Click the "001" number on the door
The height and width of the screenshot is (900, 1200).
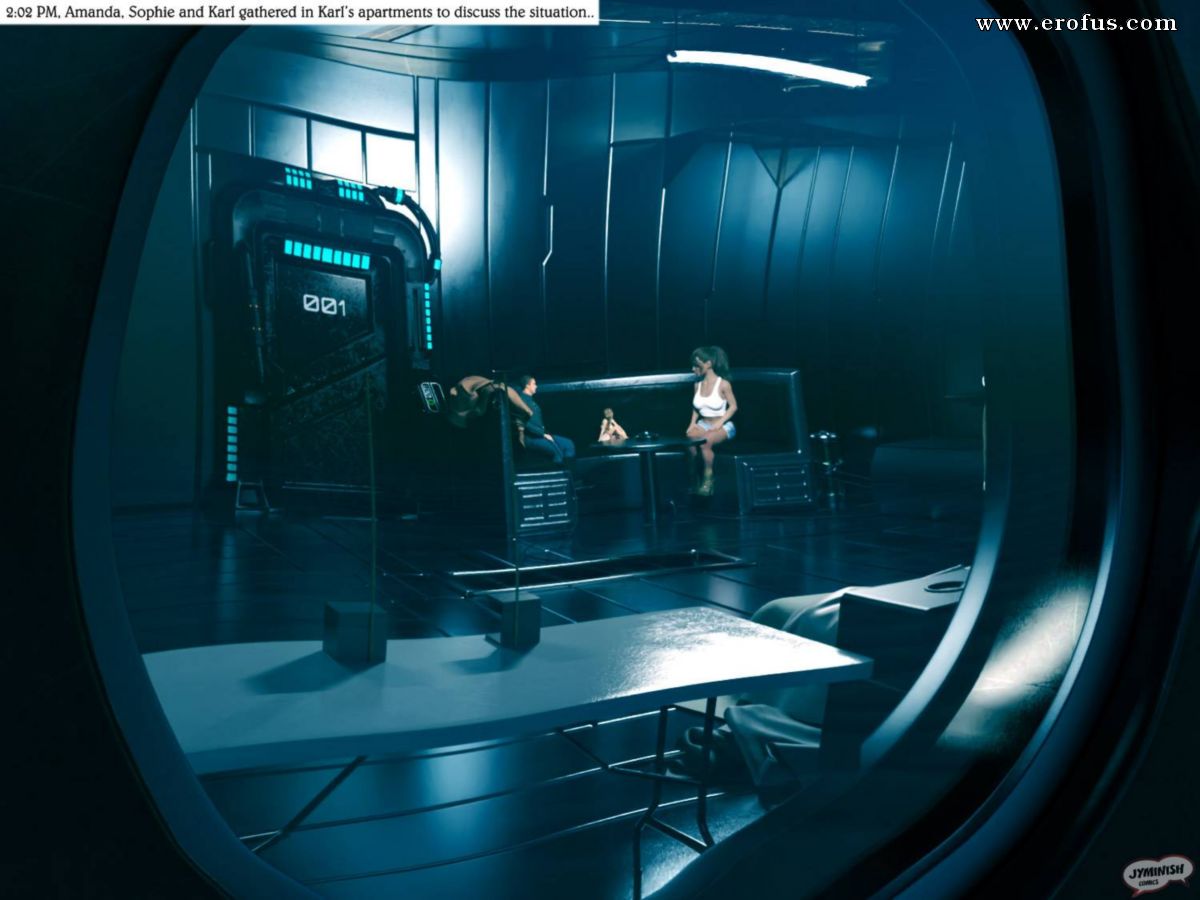click(x=324, y=304)
